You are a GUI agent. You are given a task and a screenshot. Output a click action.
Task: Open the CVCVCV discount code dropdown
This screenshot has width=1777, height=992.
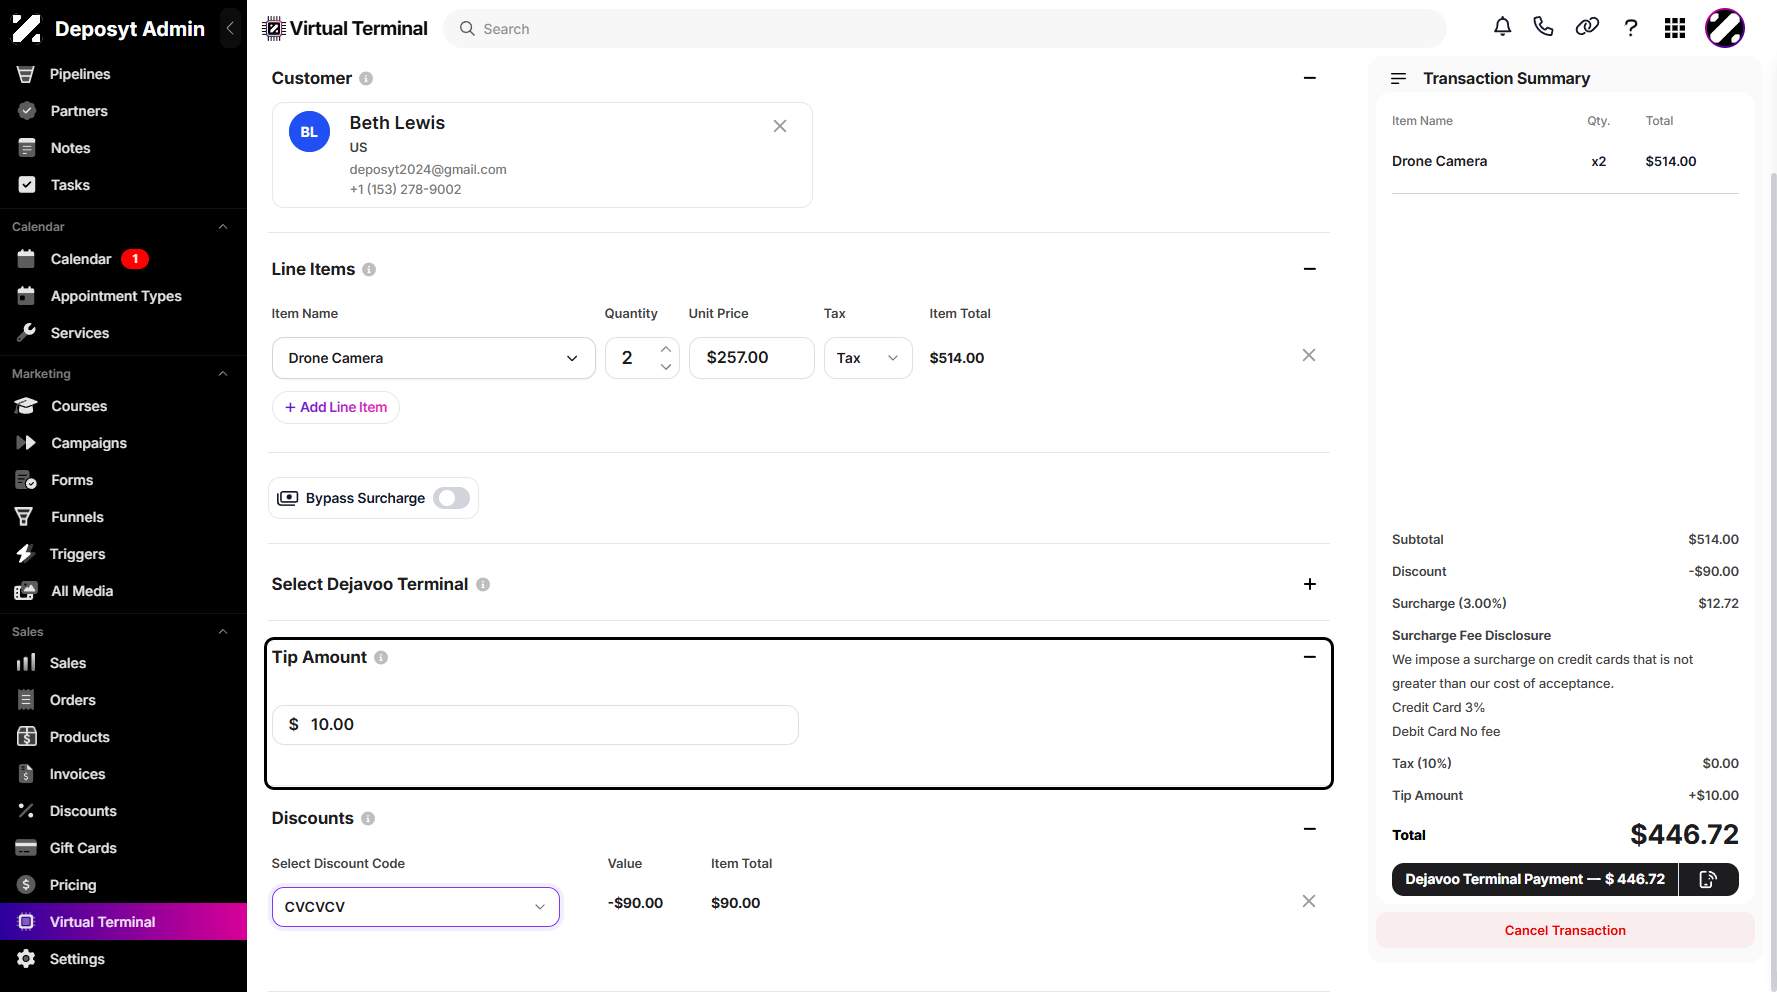coord(416,907)
